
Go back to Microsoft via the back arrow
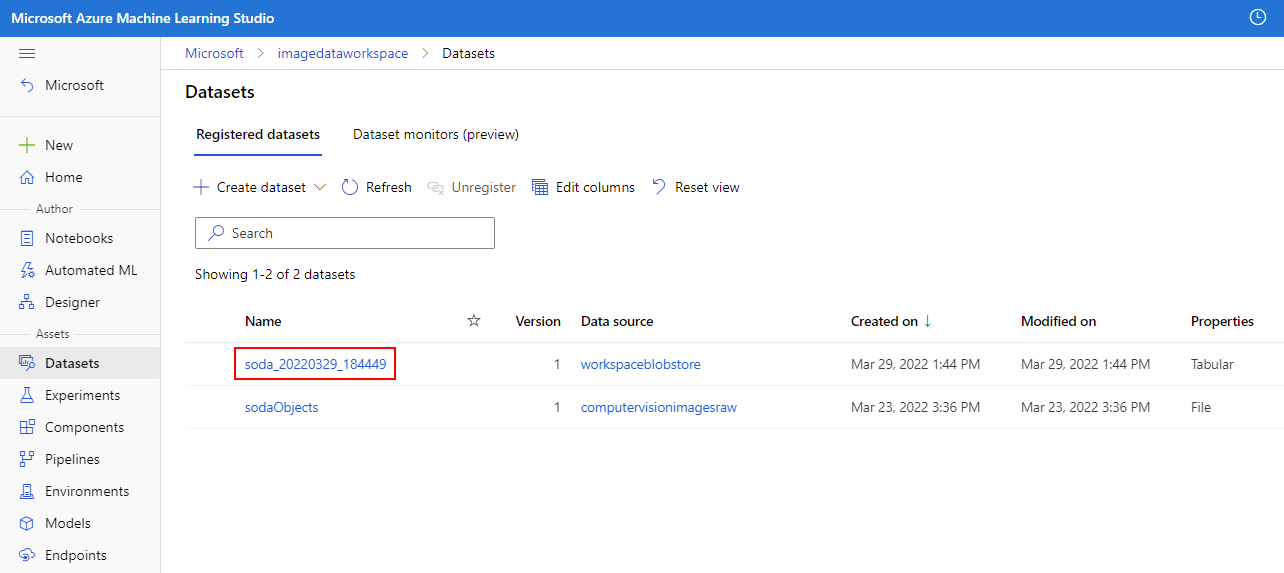point(27,86)
